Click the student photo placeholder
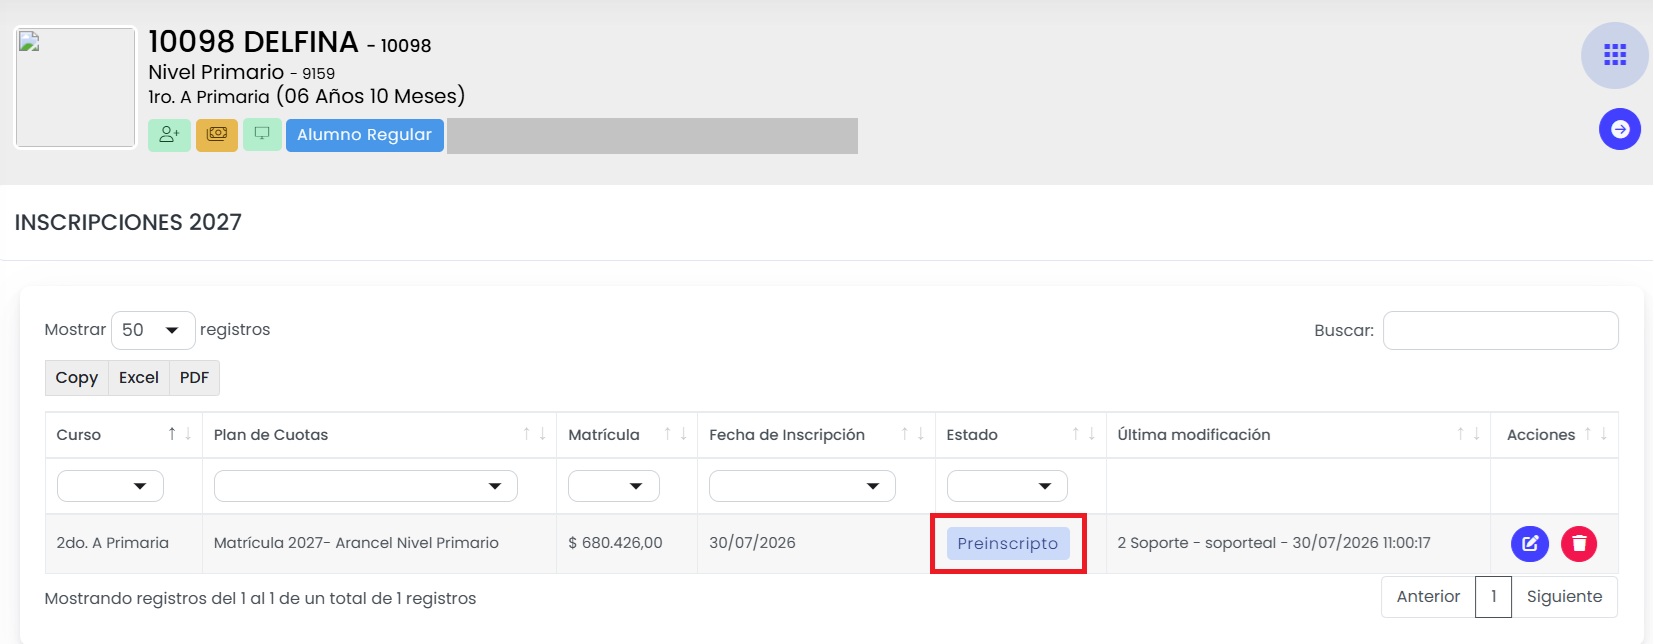 75,88
